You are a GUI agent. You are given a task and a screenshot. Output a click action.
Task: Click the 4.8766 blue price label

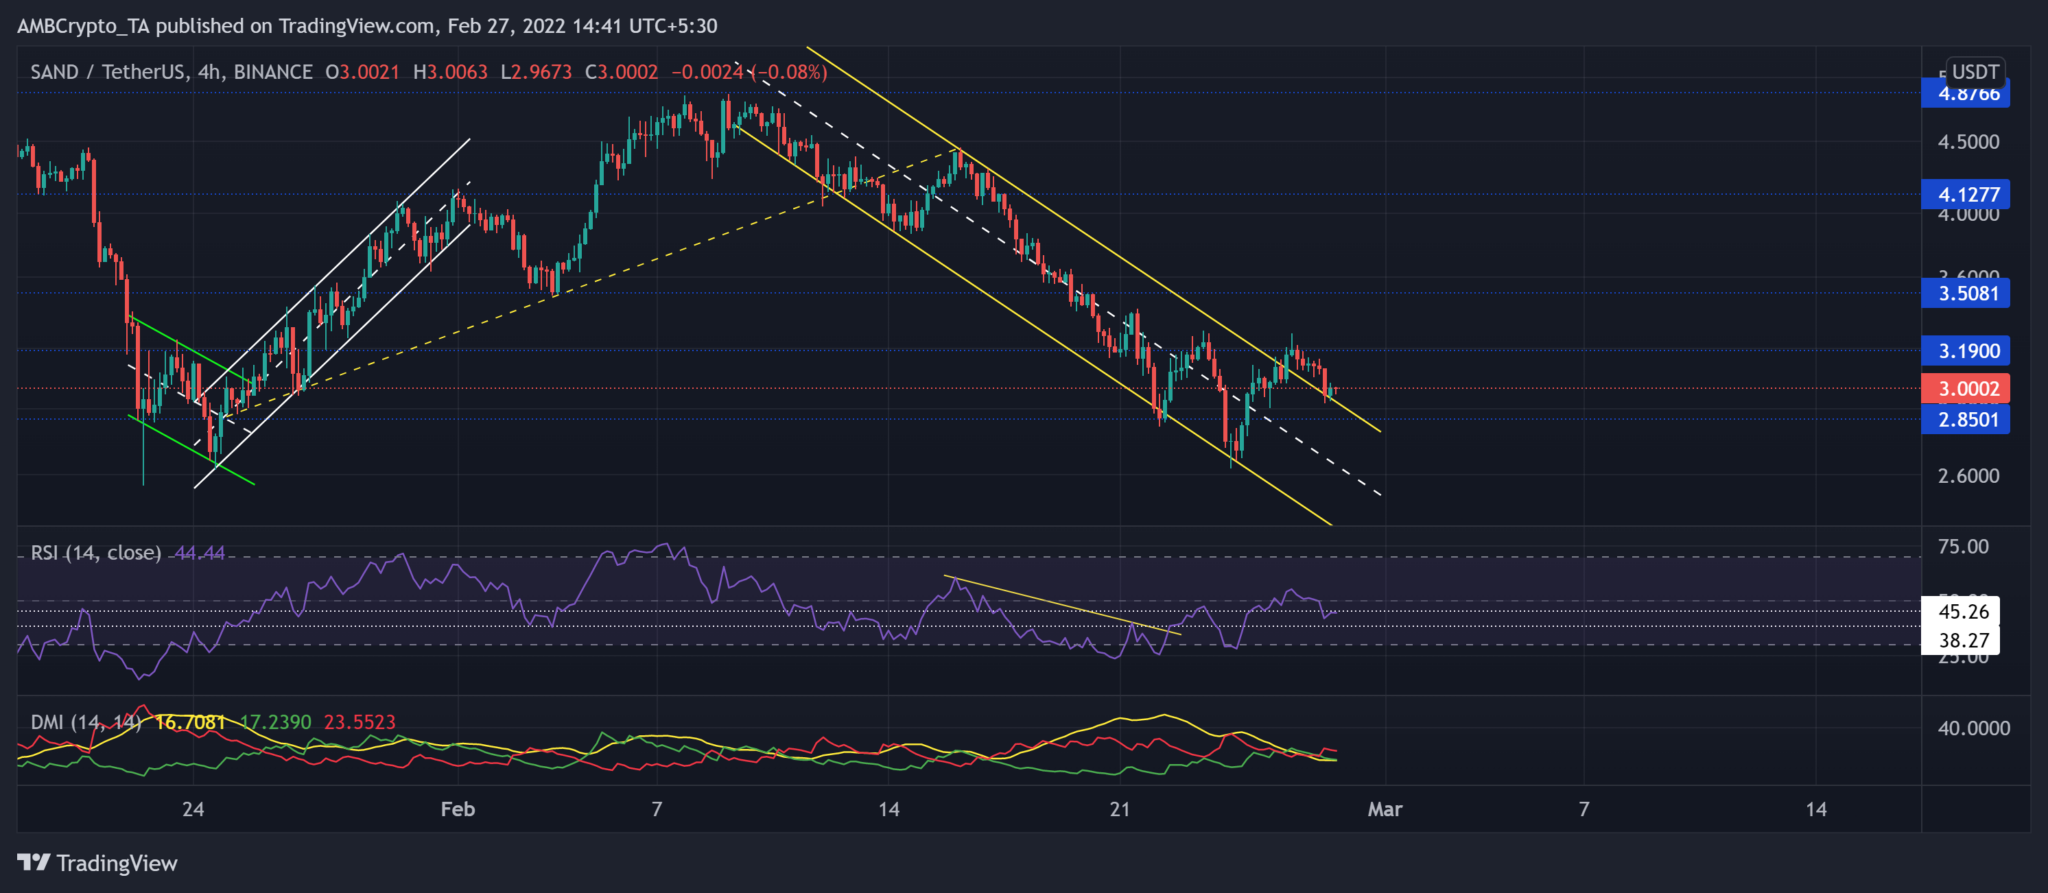[x=1967, y=95]
